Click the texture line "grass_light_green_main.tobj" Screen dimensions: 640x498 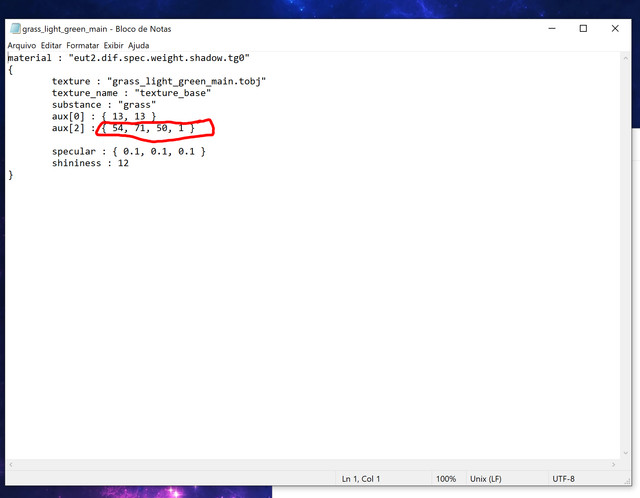159,81
